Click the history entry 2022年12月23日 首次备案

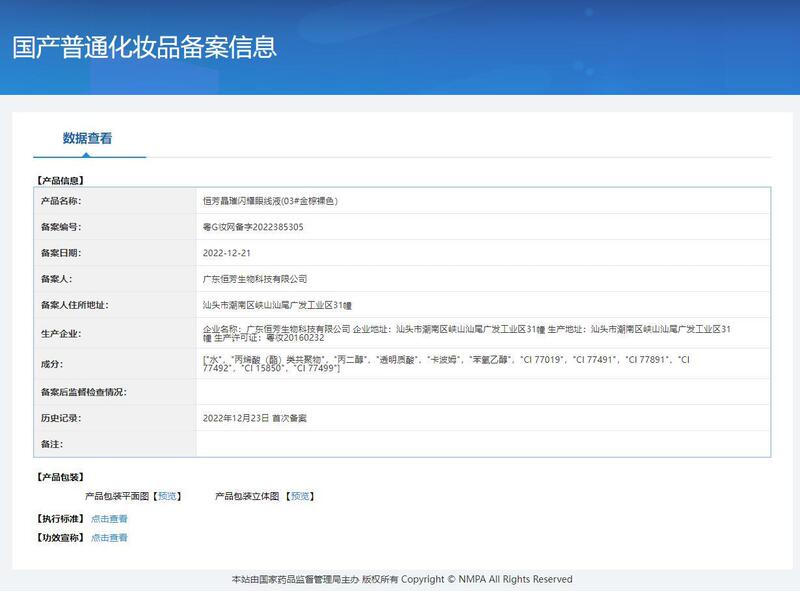pos(255,418)
